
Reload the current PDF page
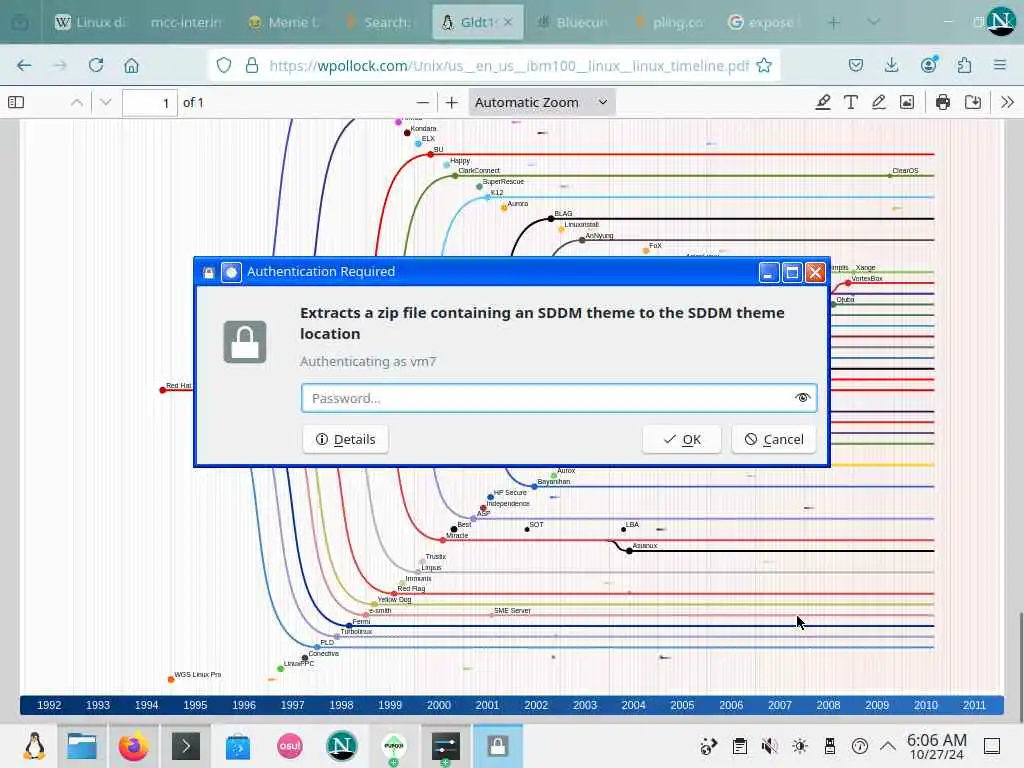[x=96, y=65]
